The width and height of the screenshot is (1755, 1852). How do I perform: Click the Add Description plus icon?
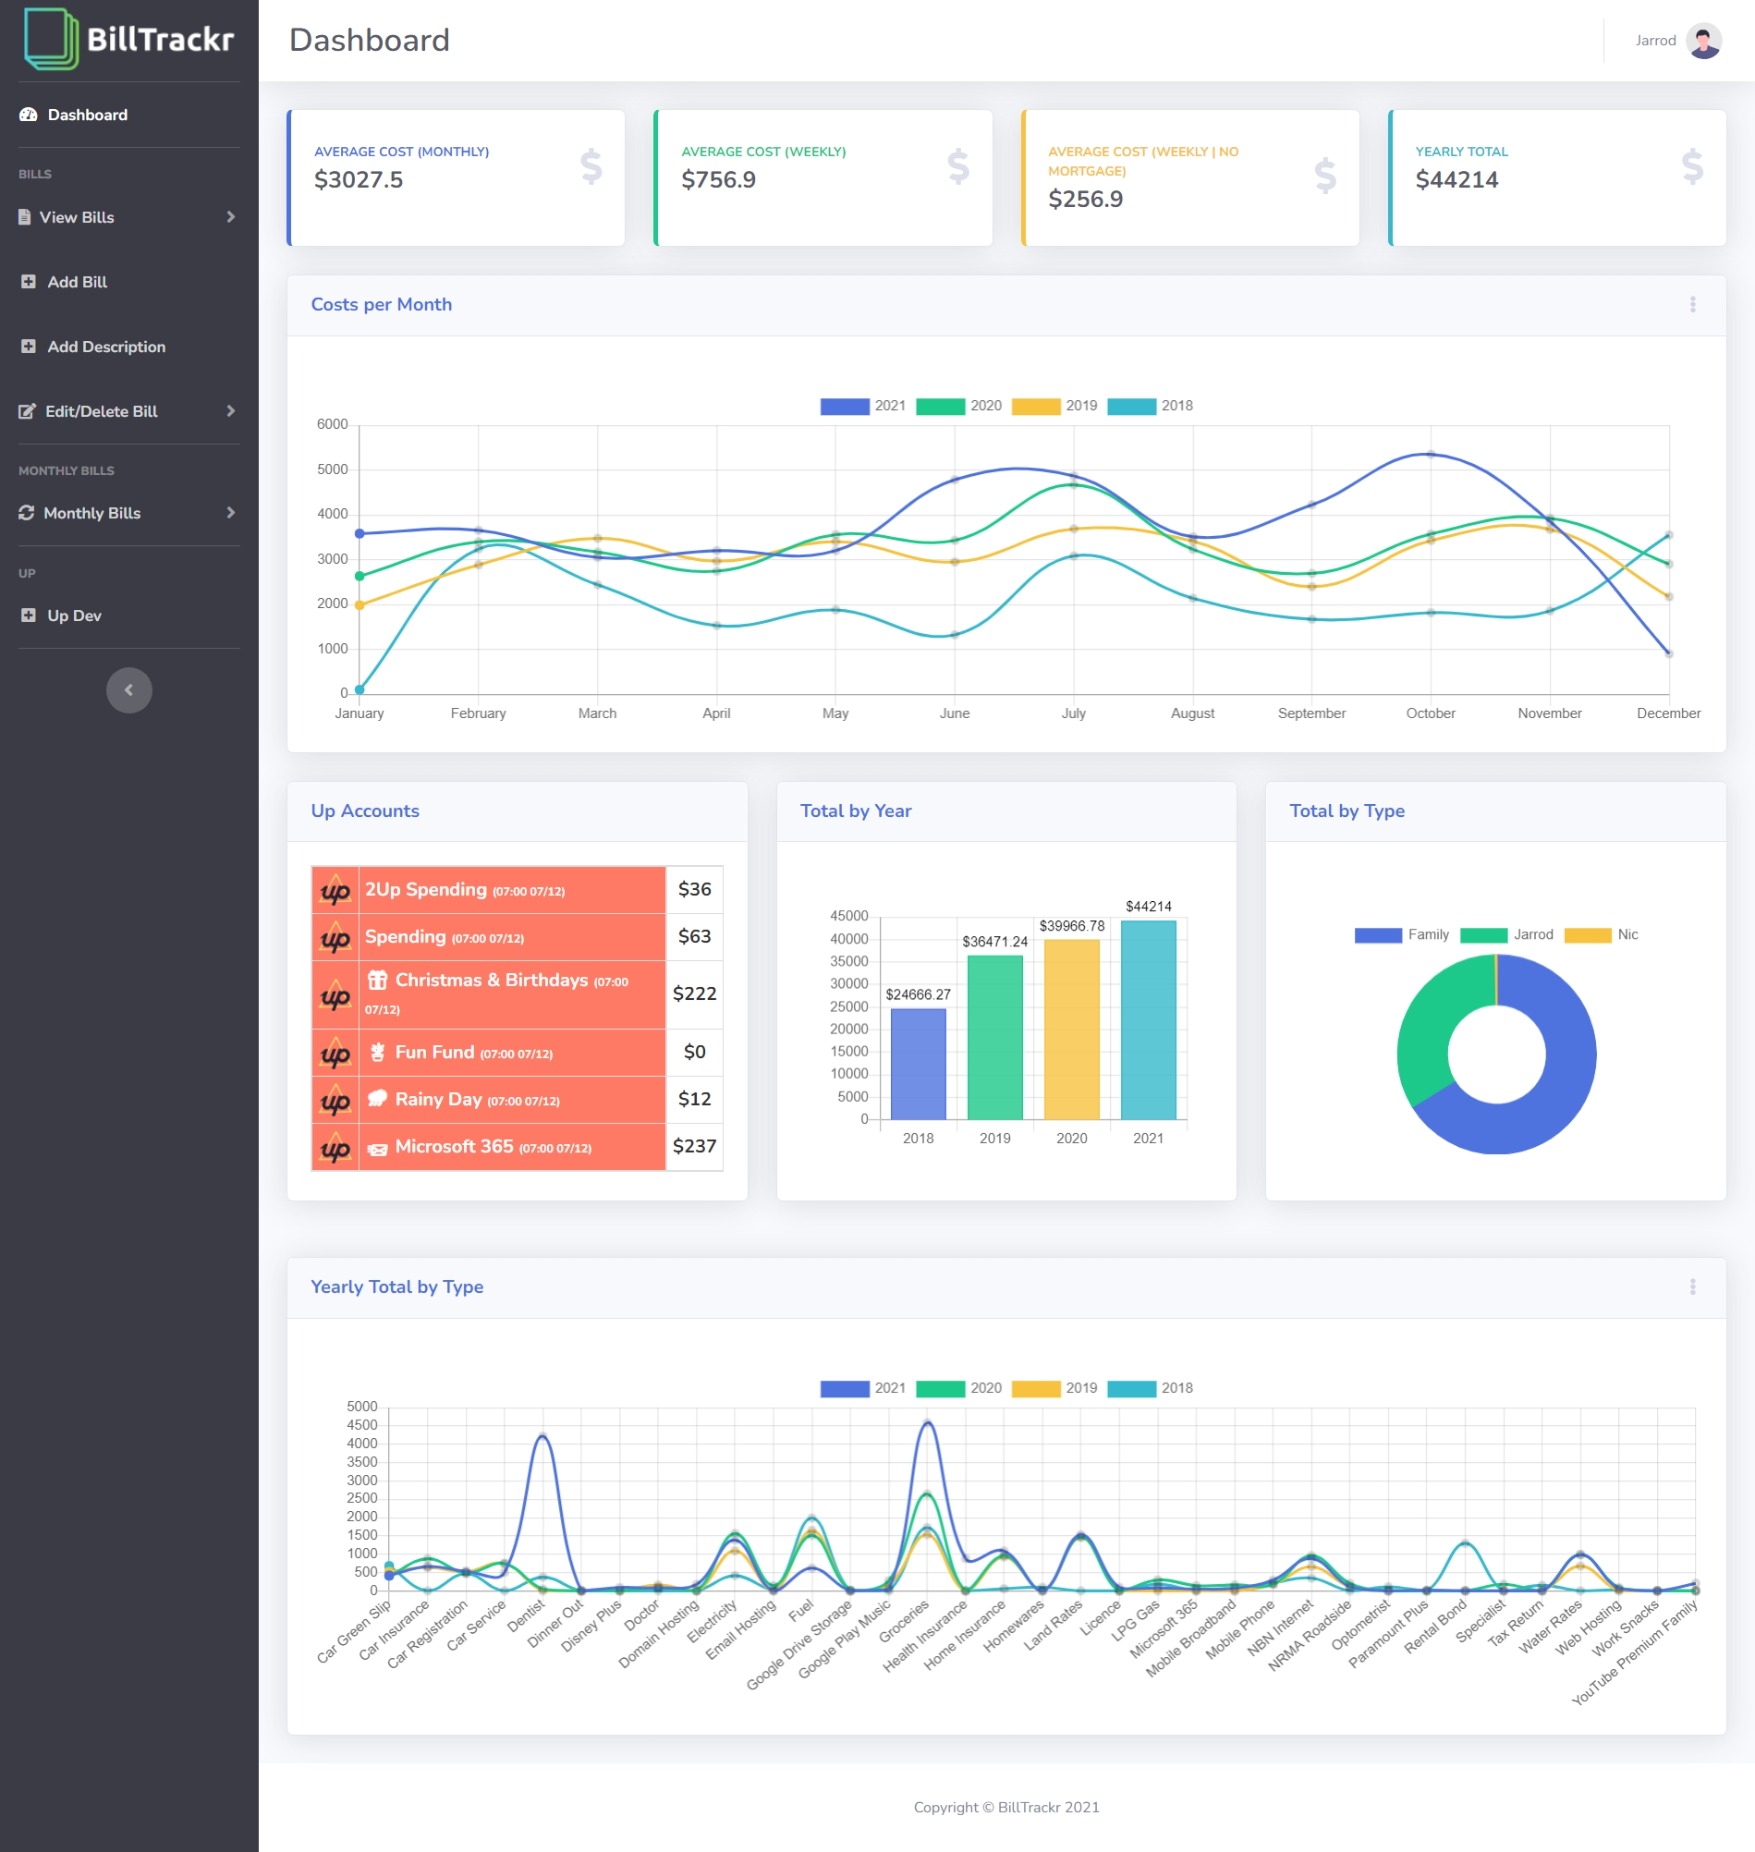coord(28,346)
